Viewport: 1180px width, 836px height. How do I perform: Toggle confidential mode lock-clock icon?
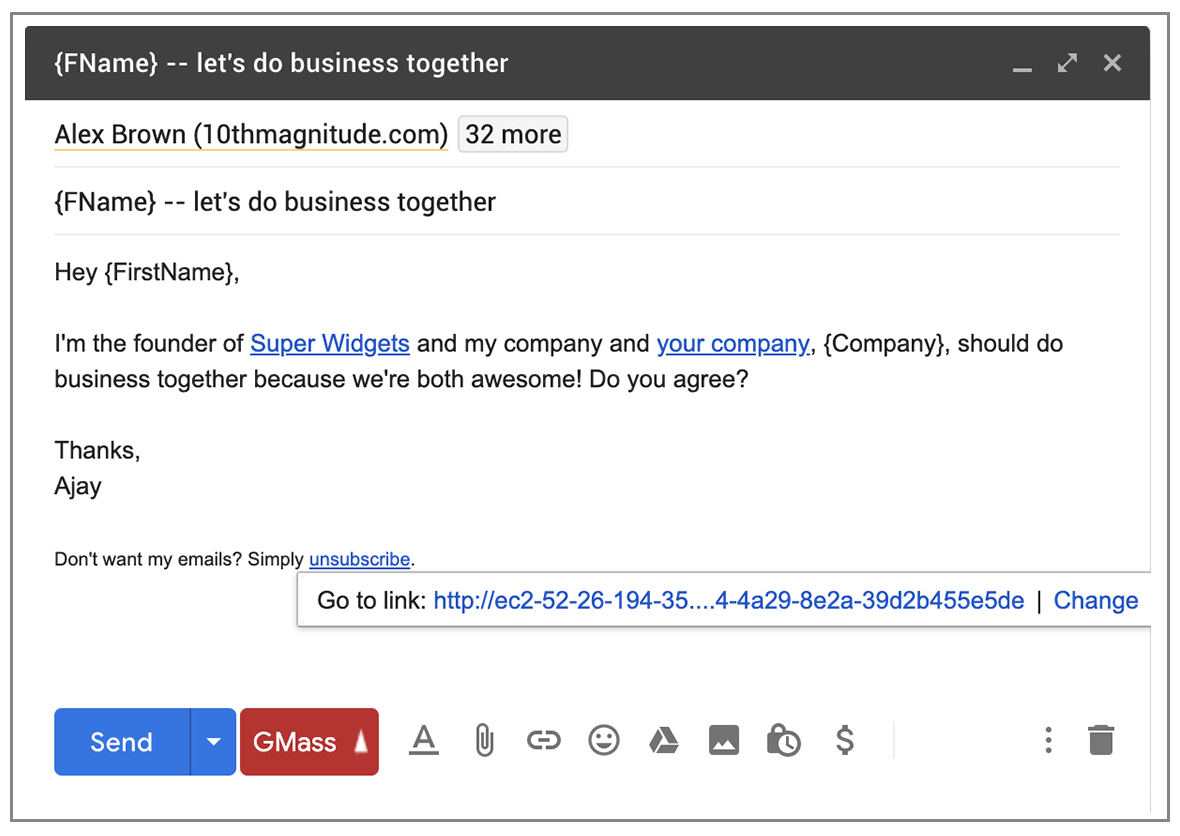point(783,741)
